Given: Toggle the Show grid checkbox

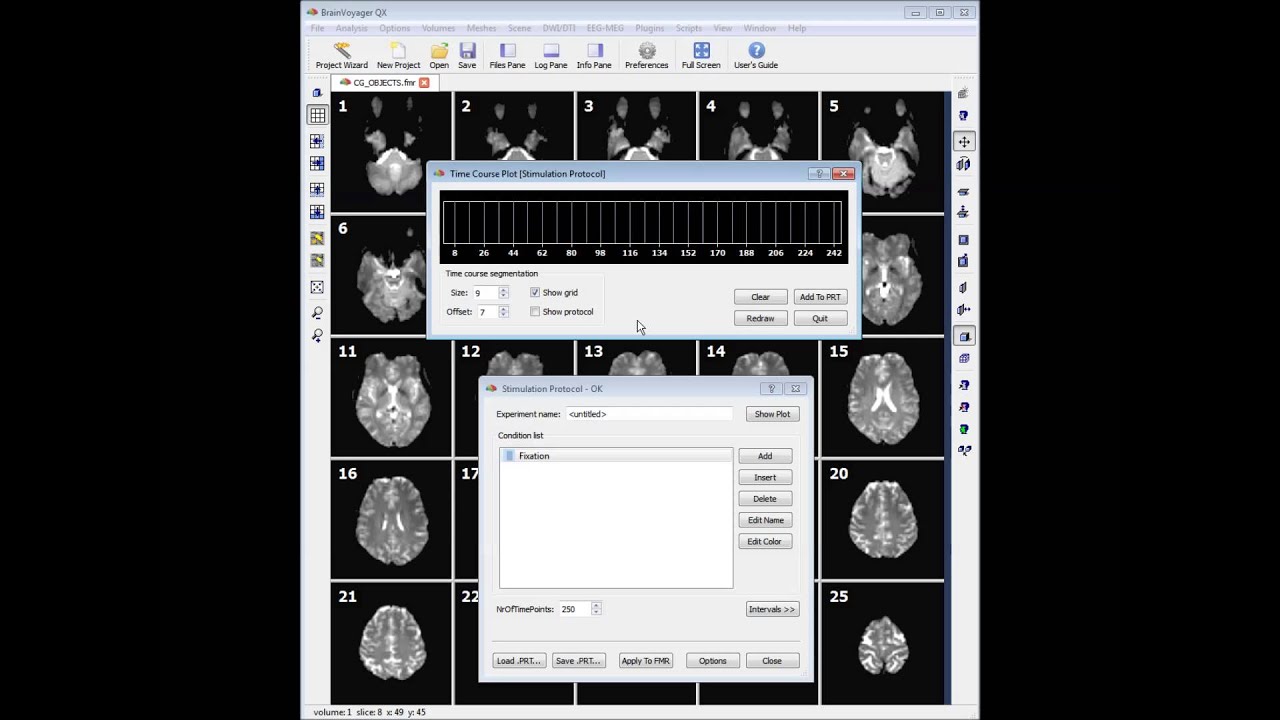Looking at the screenshot, I should click(x=535, y=293).
